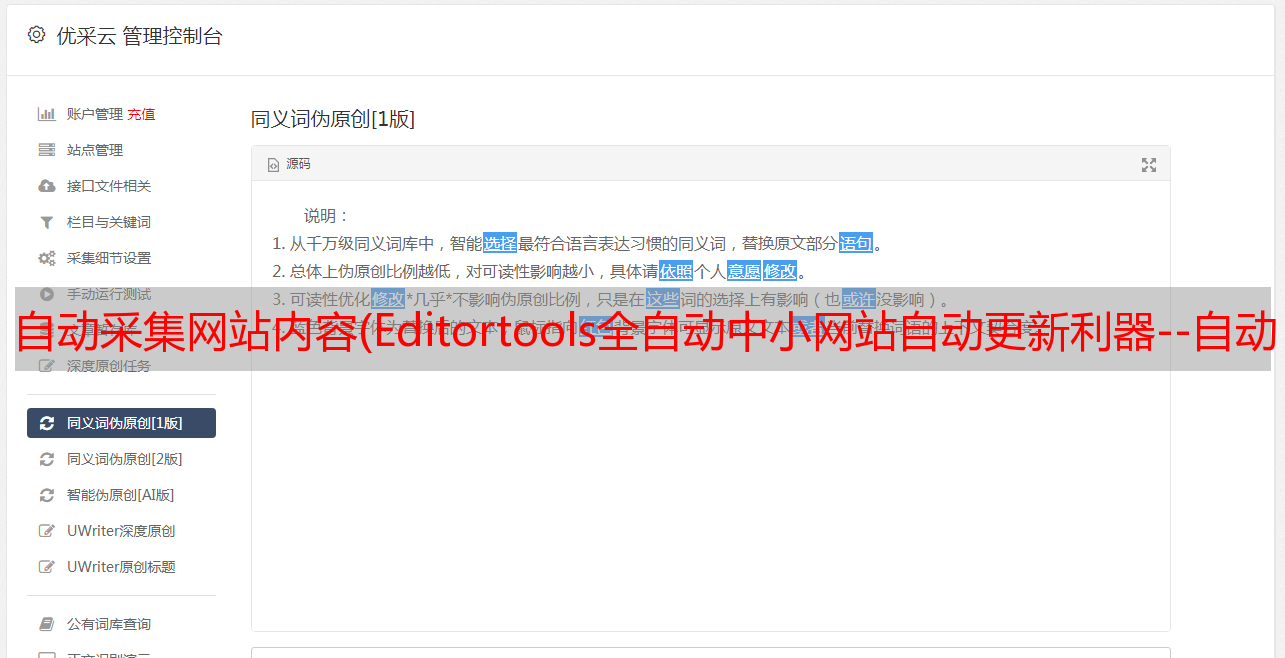Image resolution: width=1285 pixels, height=658 pixels.
Task: Click the book icon for 公有词库查询
Action: [x=46, y=624]
